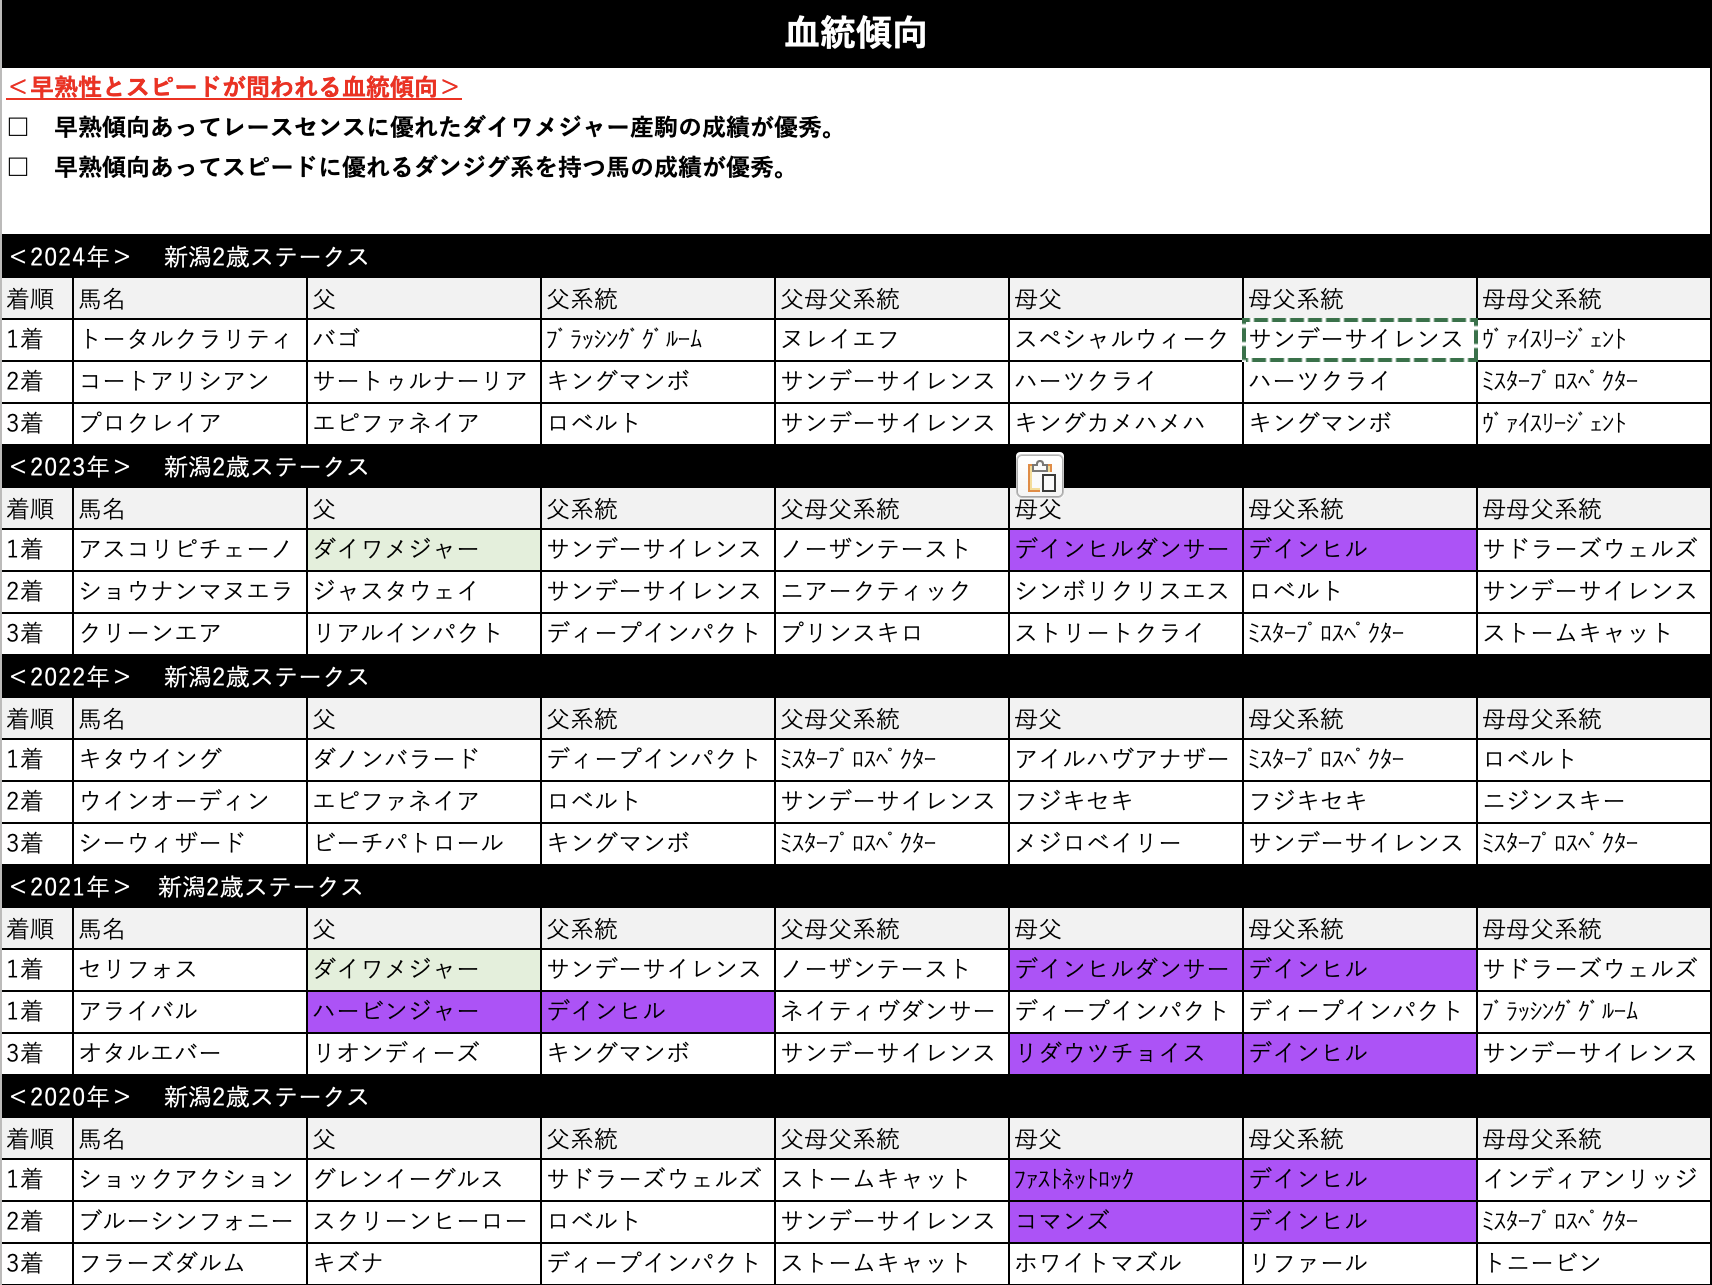Click the cell リオンディーズ
The image size is (1712, 1285).
pyautogui.click(x=424, y=1054)
